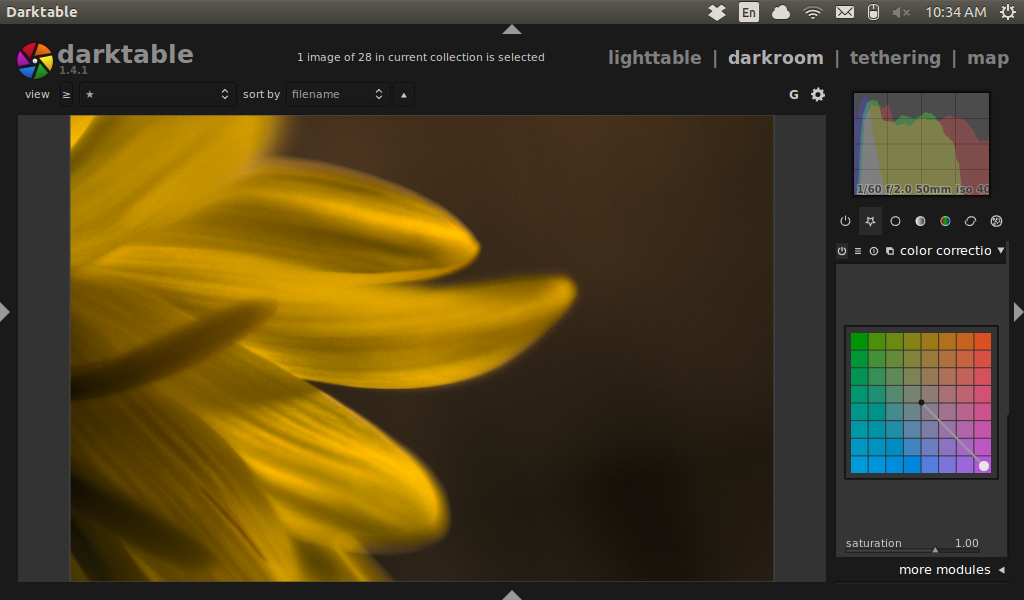Viewport: 1024px width, 600px height.
Task: Open the star rating filter dropdown
Action: coord(158,95)
